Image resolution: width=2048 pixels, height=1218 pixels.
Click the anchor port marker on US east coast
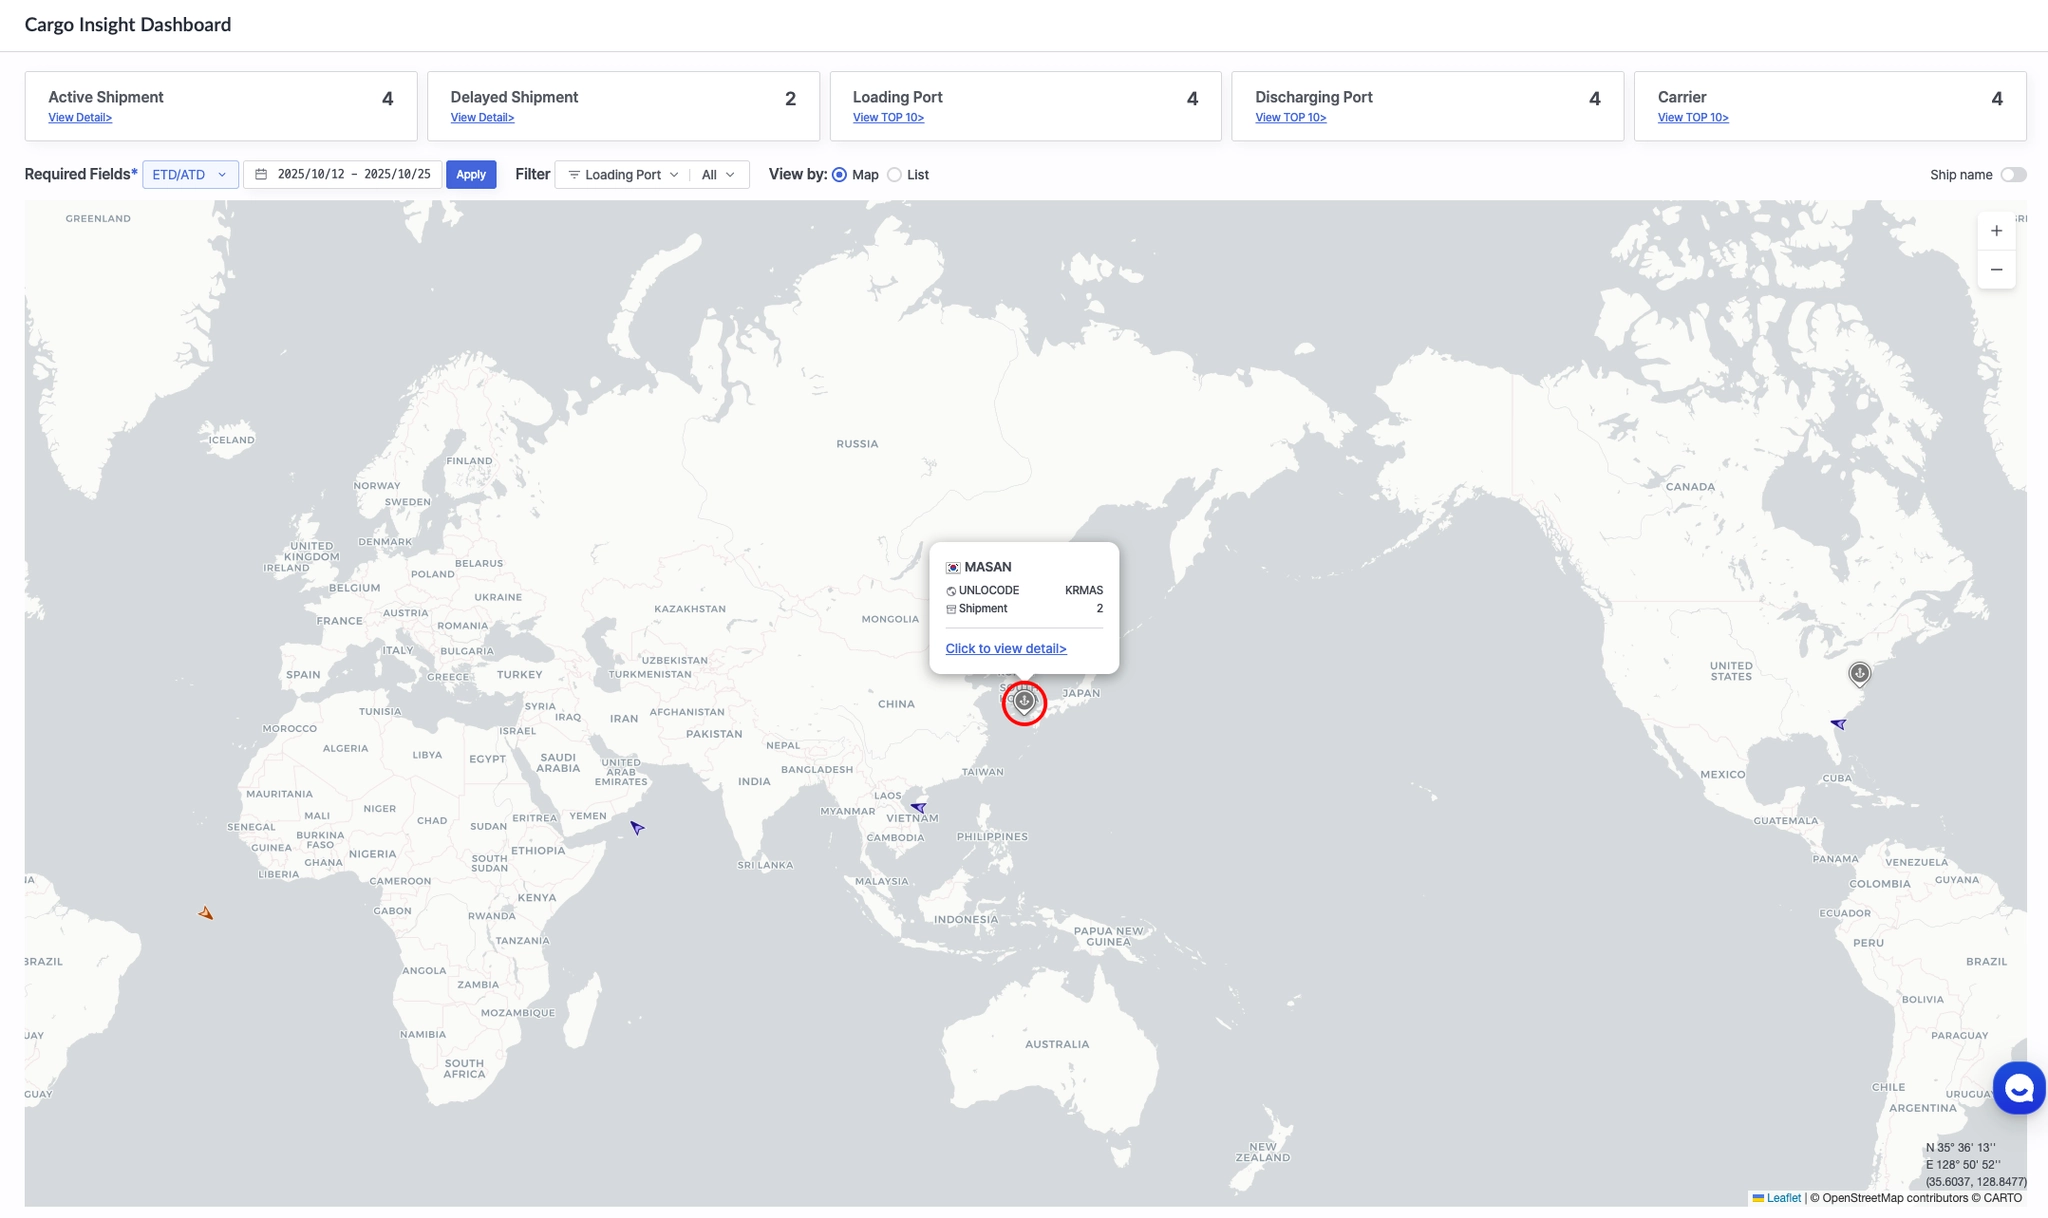click(x=1859, y=673)
